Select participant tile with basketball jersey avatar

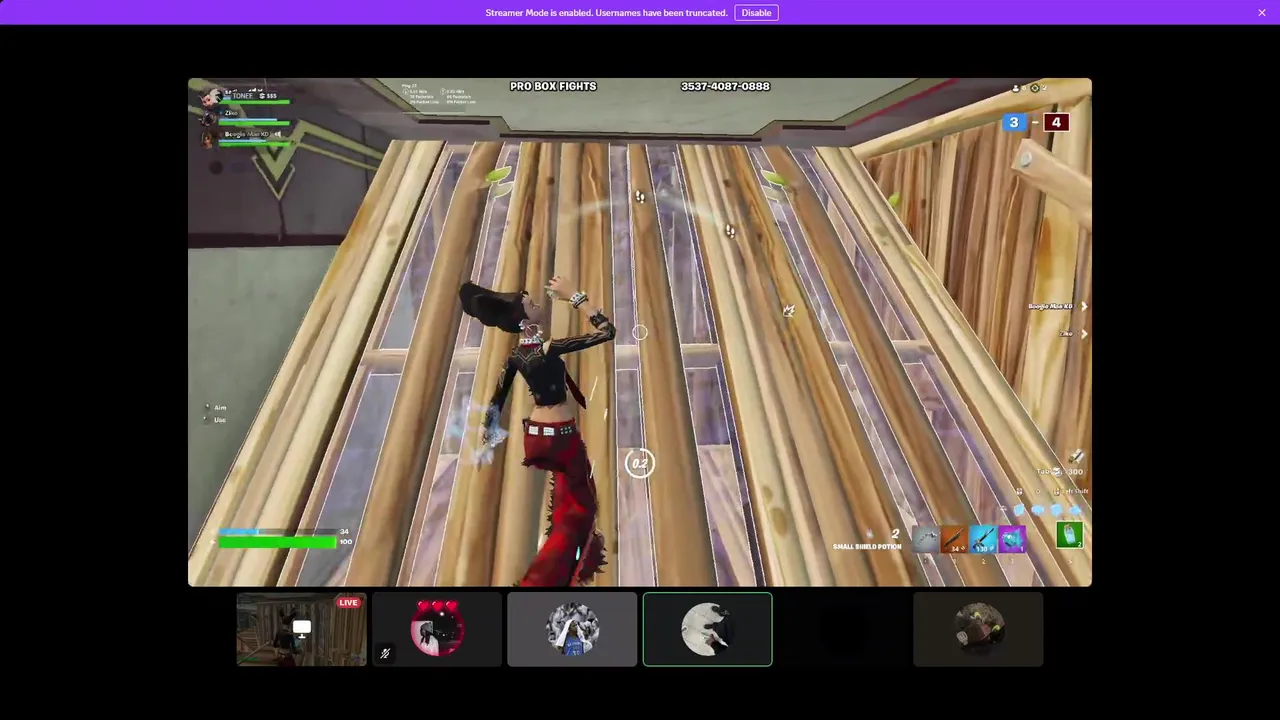pos(572,629)
